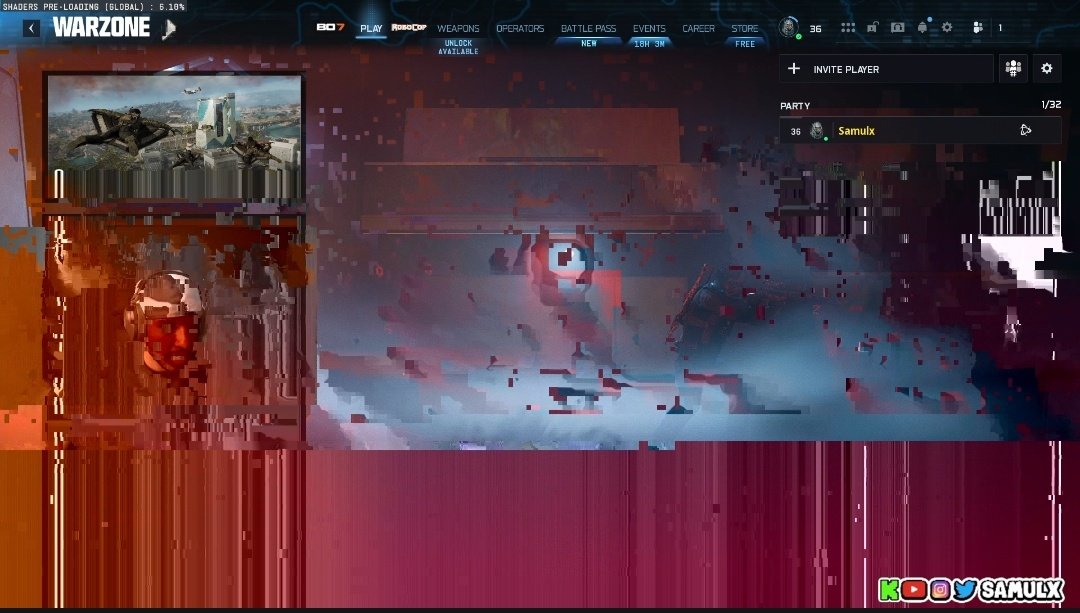Viewport: 1080px width, 613px height.
Task: Open the RoboCop event tab
Action: 408,28
